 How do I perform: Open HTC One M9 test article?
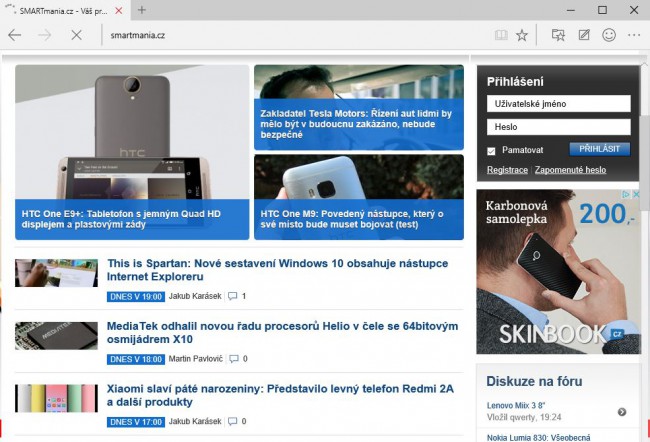(359, 197)
